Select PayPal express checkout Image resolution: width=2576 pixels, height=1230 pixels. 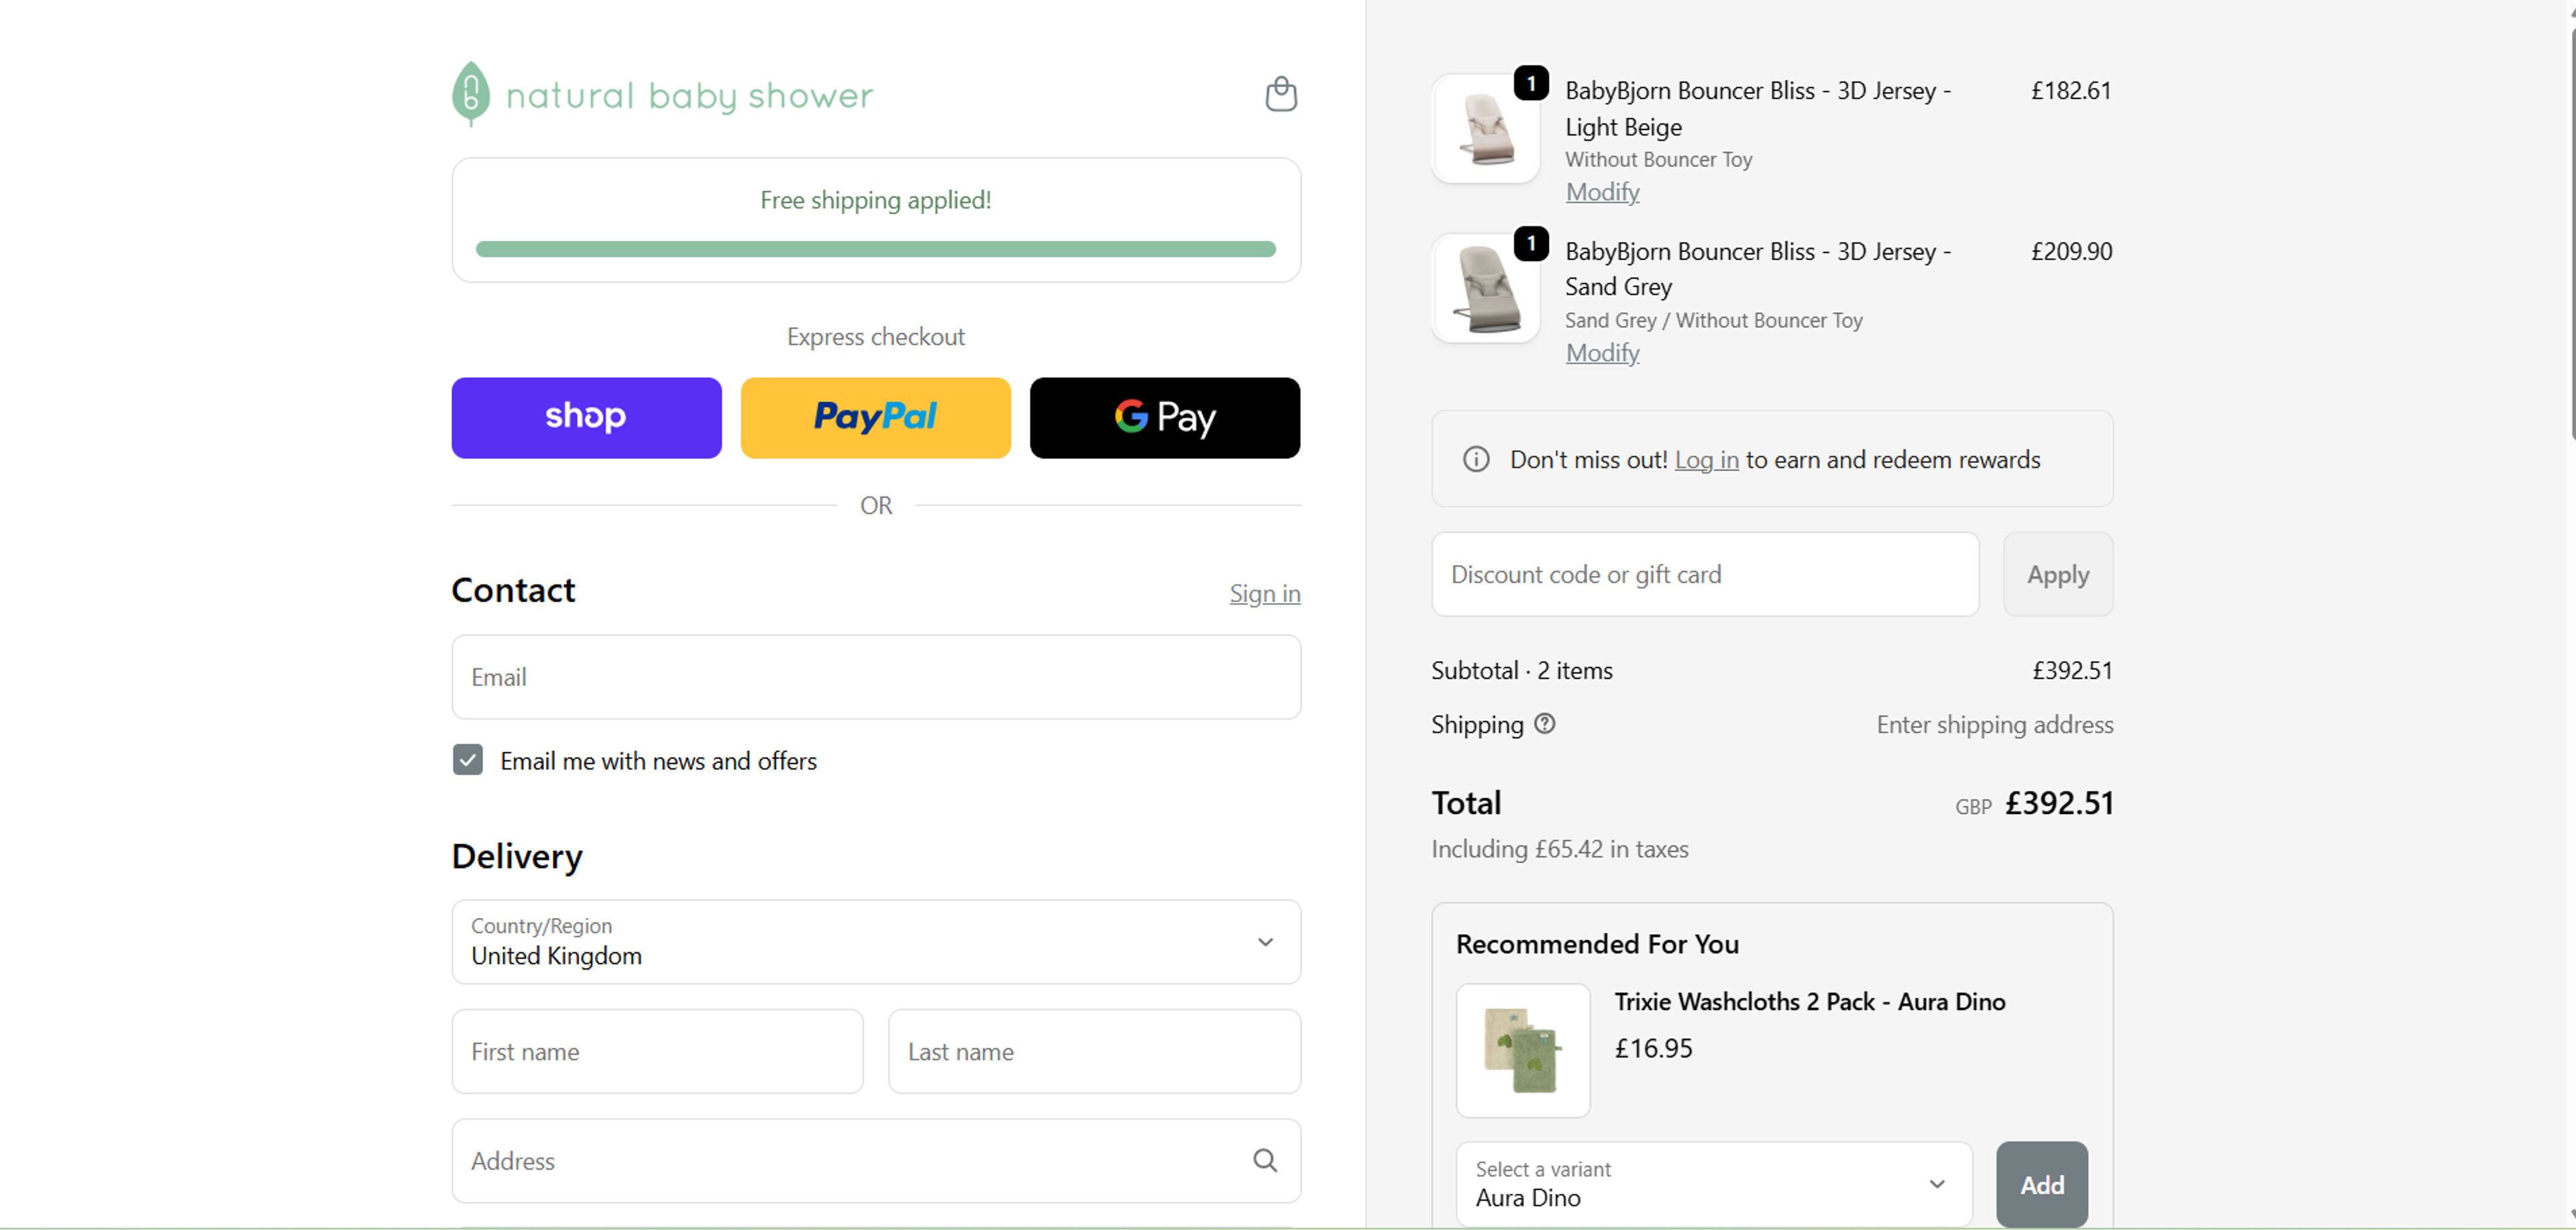tap(874, 417)
